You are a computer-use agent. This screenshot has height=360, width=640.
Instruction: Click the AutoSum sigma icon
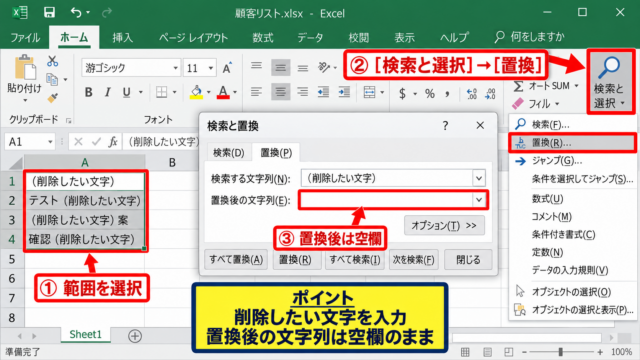coord(518,86)
